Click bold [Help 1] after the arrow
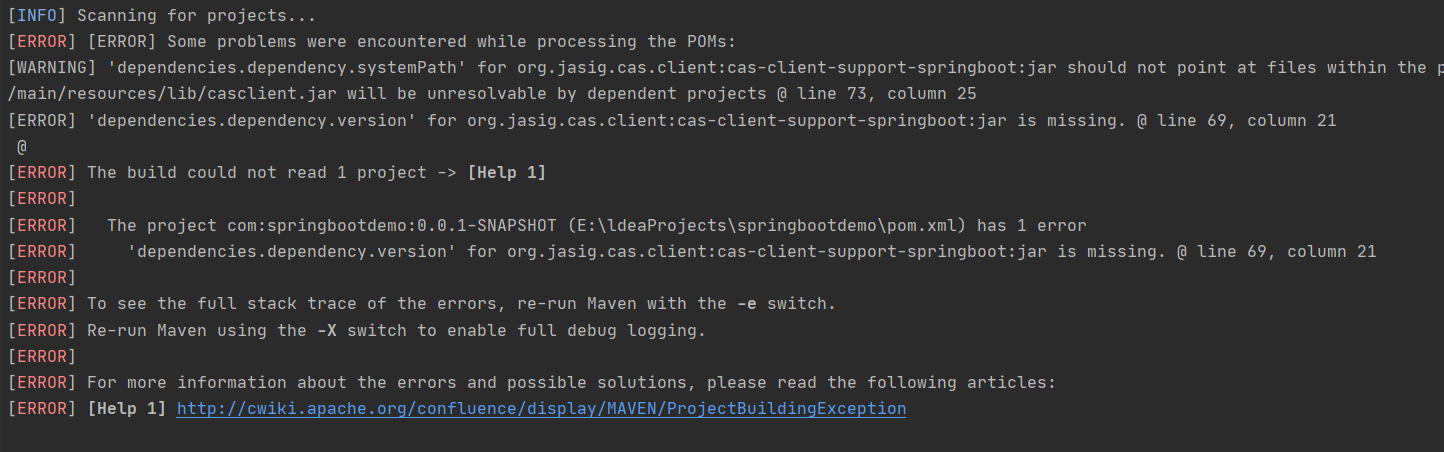The width and height of the screenshot is (1444, 452). [506, 172]
